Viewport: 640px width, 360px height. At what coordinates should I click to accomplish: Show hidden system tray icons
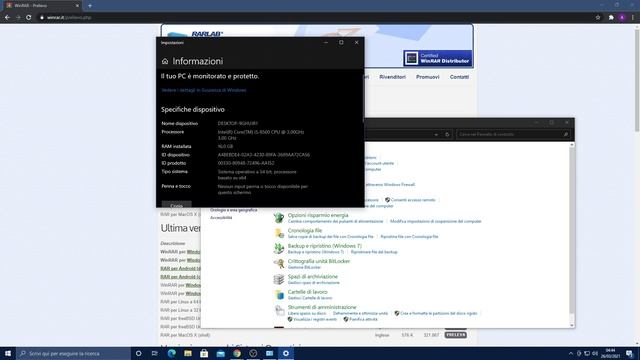click(571, 353)
